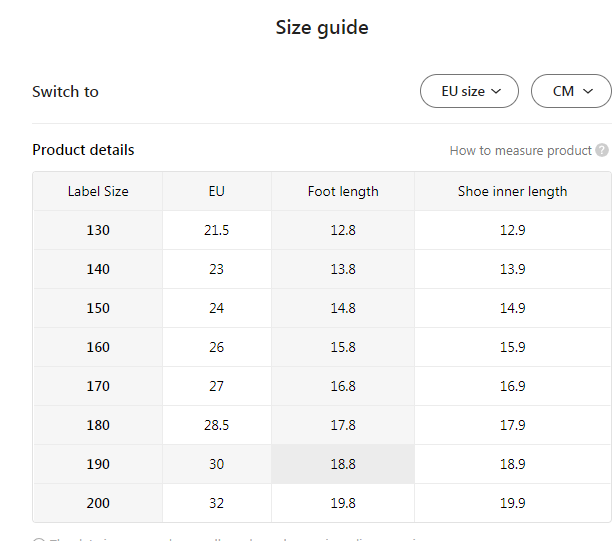Click the EU column header
Screen dimensions: 616x541
217,191
